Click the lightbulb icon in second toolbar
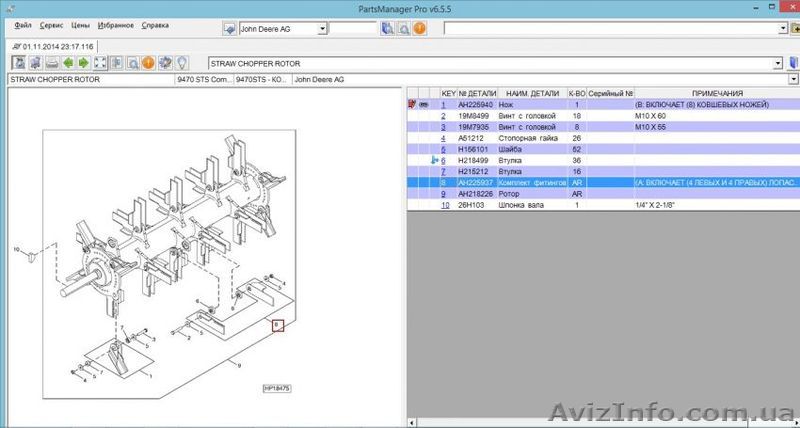The height and width of the screenshot is (428, 800). point(181,63)
